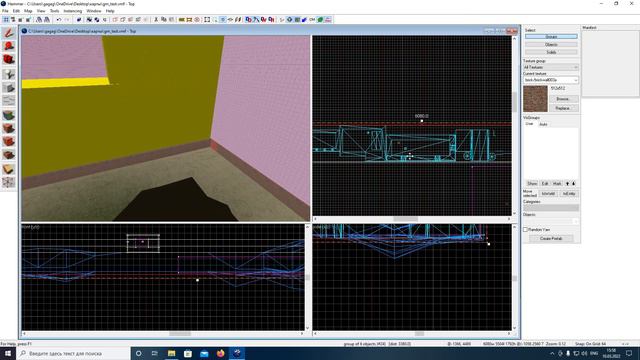
Task: Click the Cut toolbar icon
Action: 156,20
